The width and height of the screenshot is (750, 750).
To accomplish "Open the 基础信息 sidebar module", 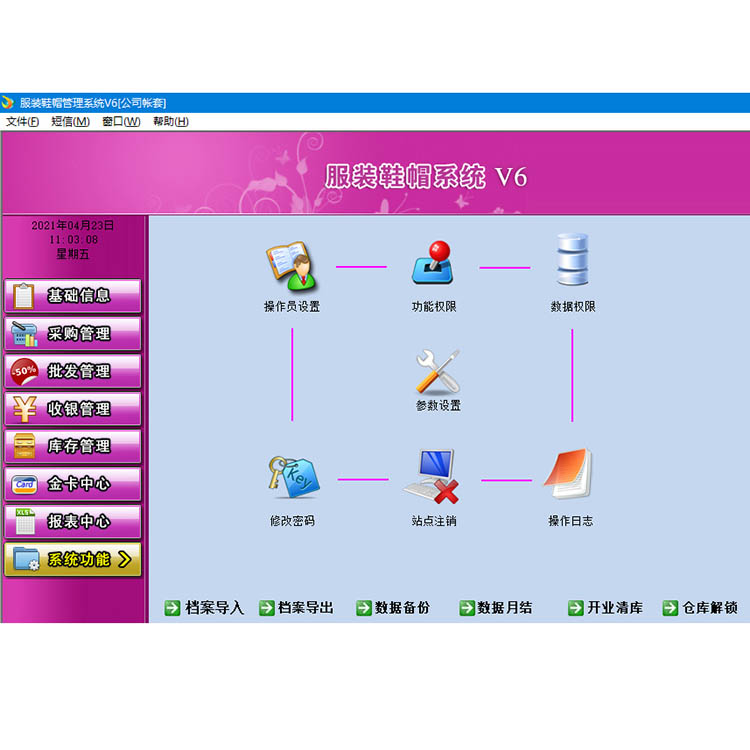I will point(73,296).
